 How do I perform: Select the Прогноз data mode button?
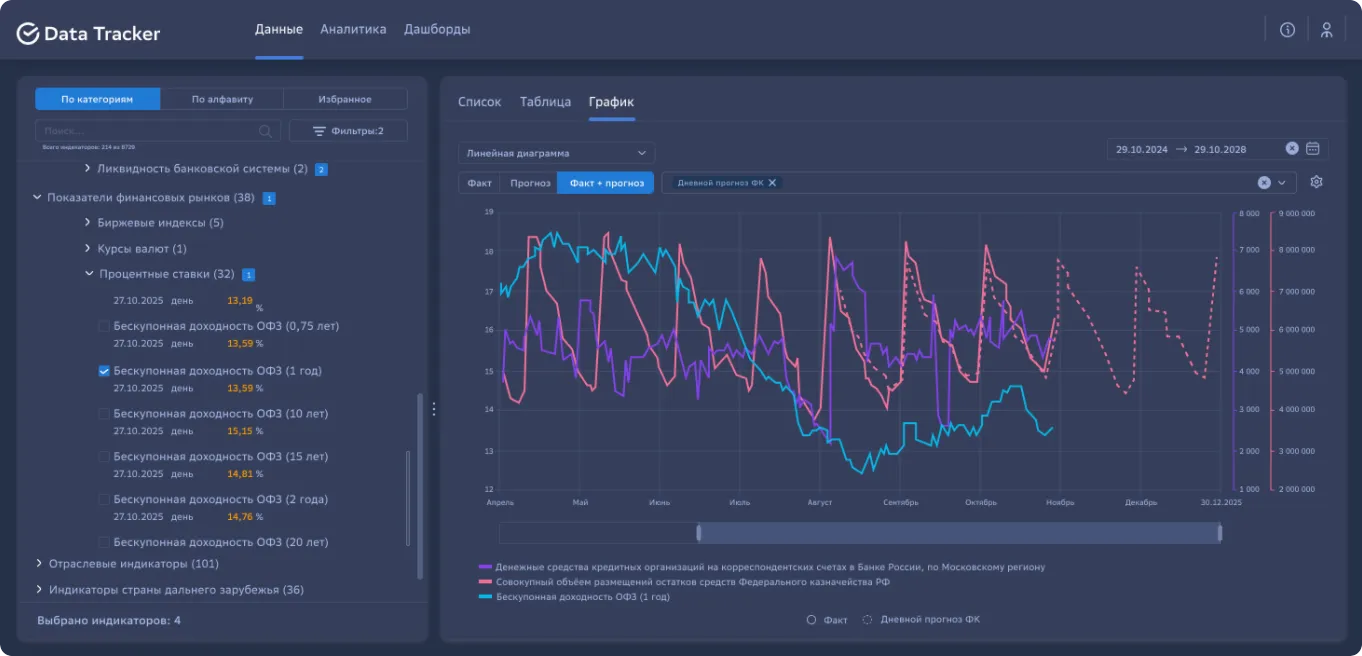[530, 183]
